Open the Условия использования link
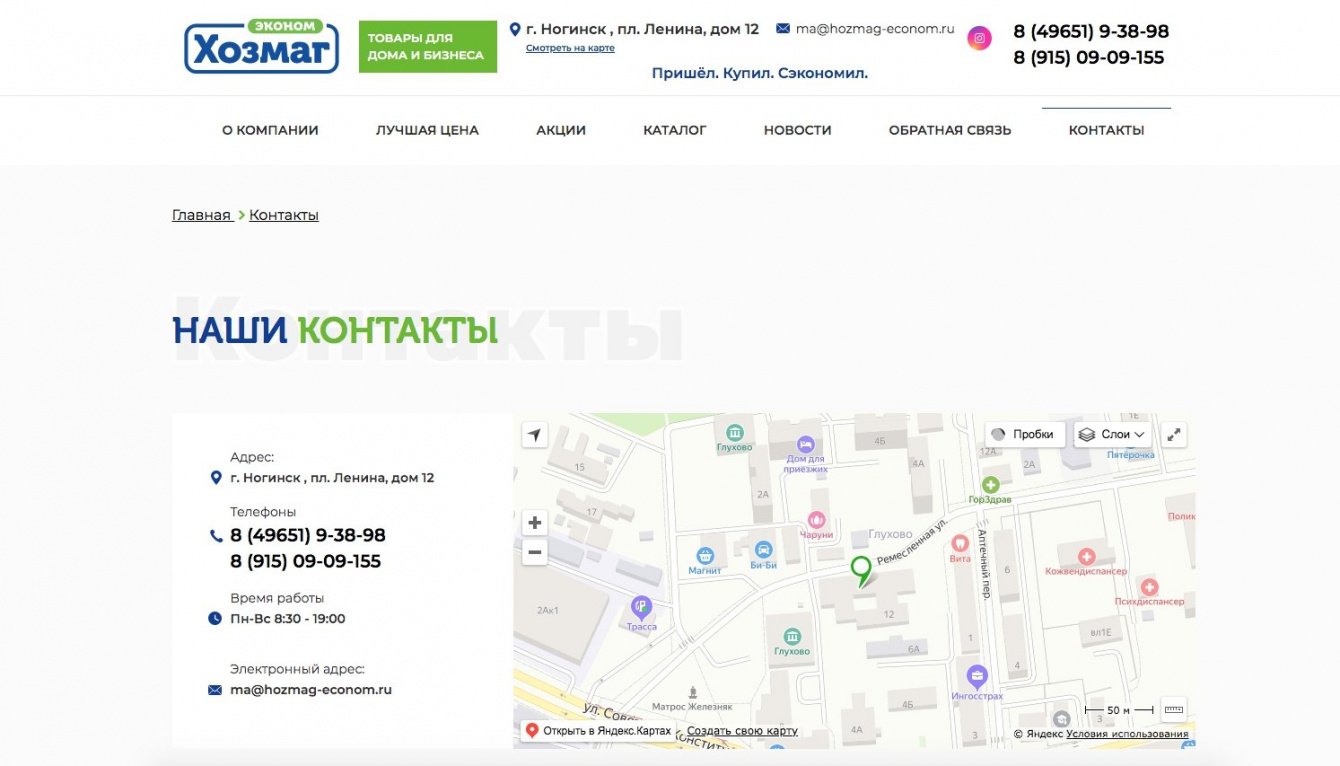The image size is (1340, 766). click(1127, 734)
